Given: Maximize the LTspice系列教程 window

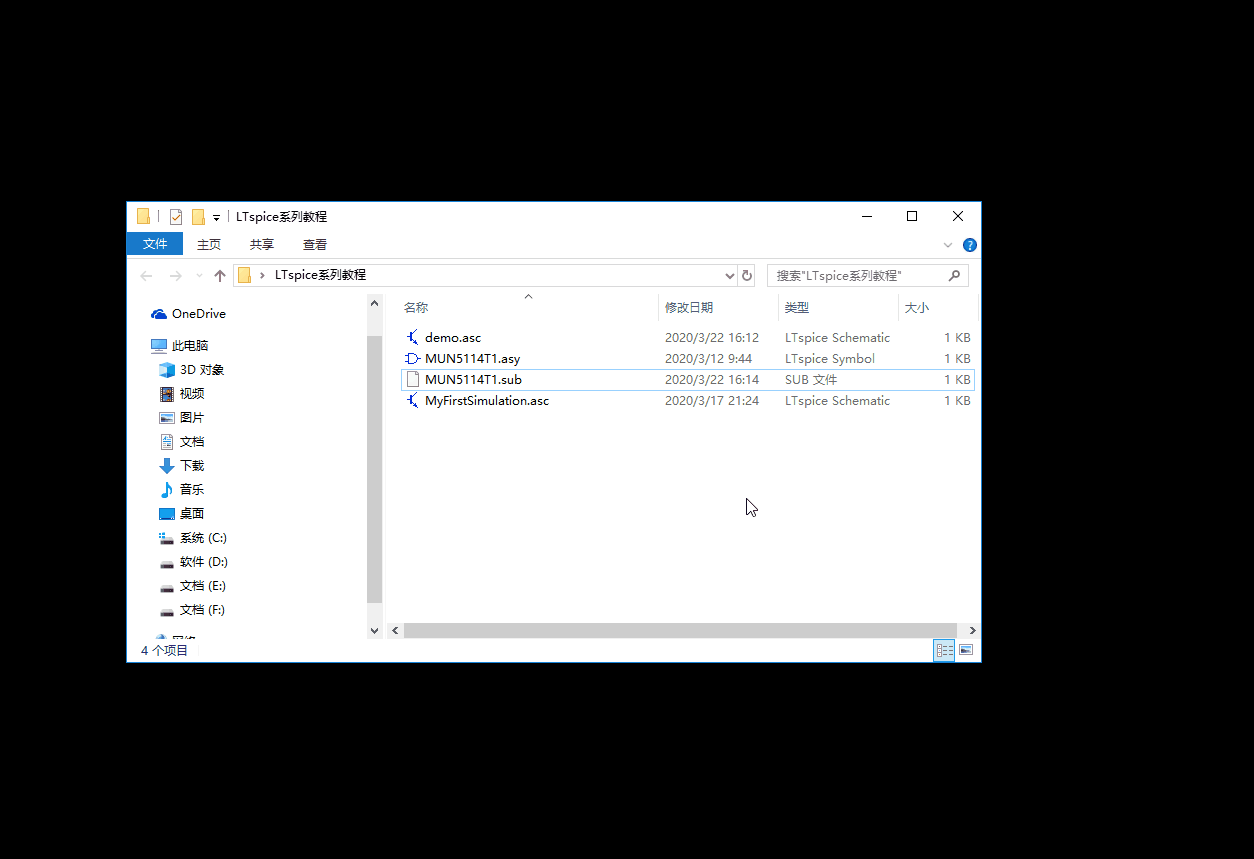Looking at the screenshot, I should (912, 216).
